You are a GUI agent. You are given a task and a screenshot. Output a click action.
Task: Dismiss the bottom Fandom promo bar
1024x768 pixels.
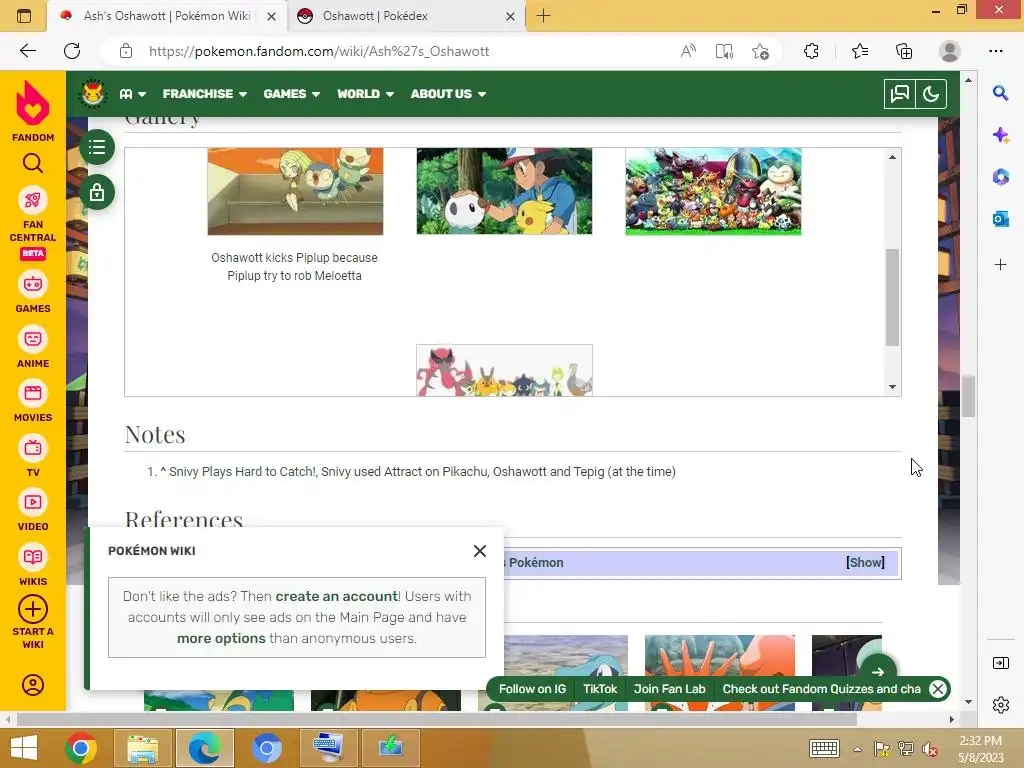938,689
